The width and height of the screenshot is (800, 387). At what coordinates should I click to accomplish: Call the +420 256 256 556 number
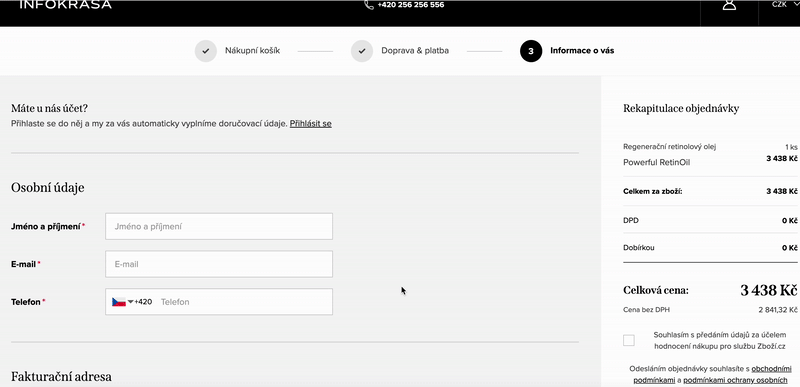tap(411, 5)
